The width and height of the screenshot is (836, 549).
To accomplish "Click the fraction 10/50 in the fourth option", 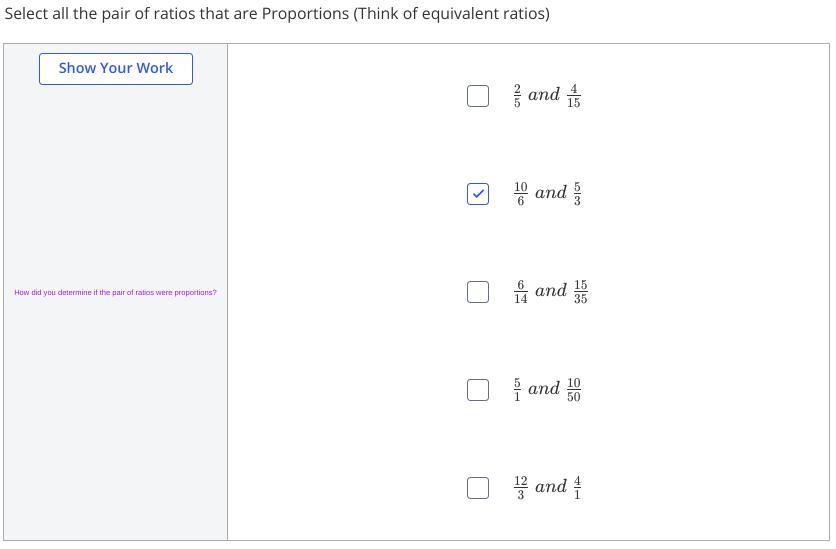I will 573,389.
